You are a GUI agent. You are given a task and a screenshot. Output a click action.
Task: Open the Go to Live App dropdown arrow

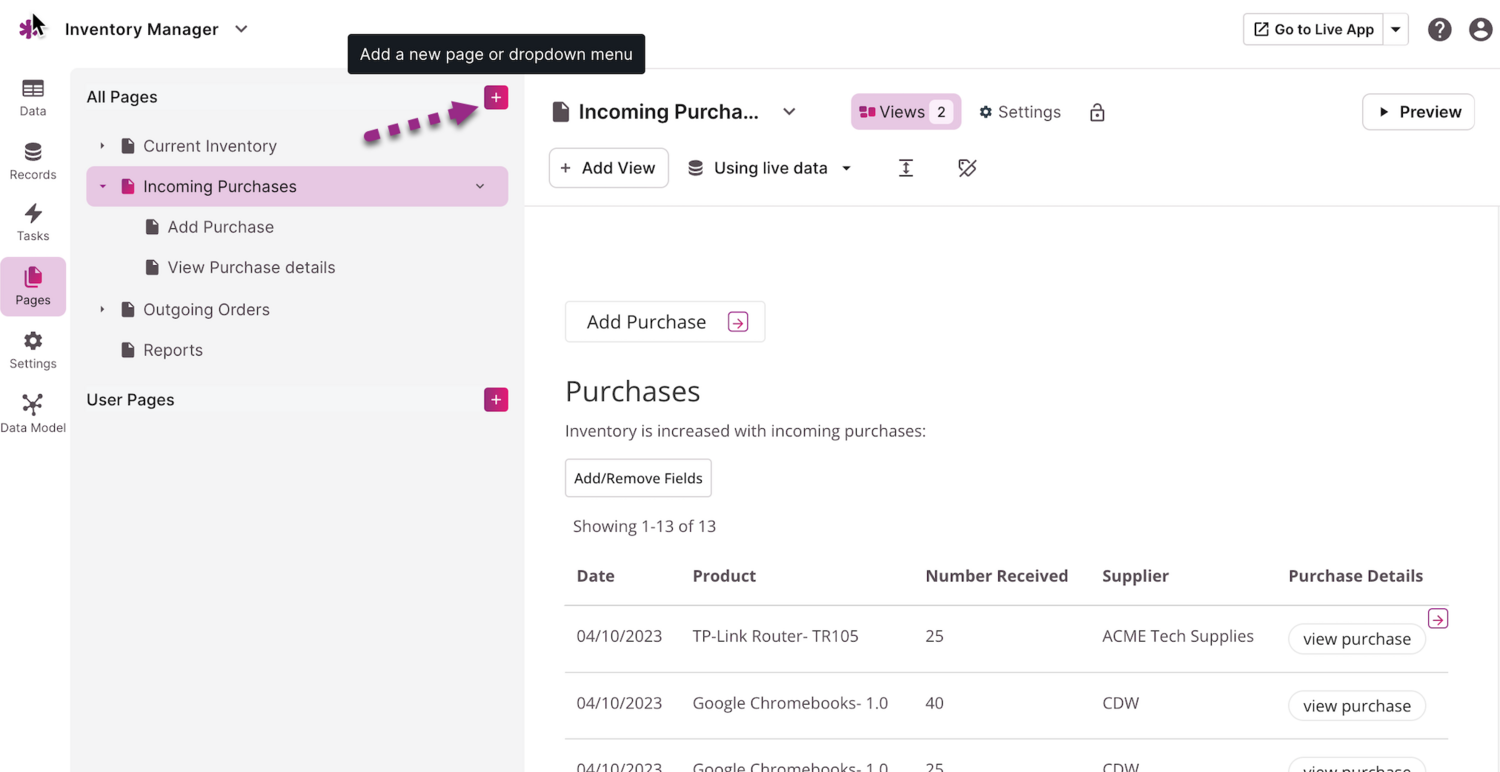click(x=1396, y=29)
